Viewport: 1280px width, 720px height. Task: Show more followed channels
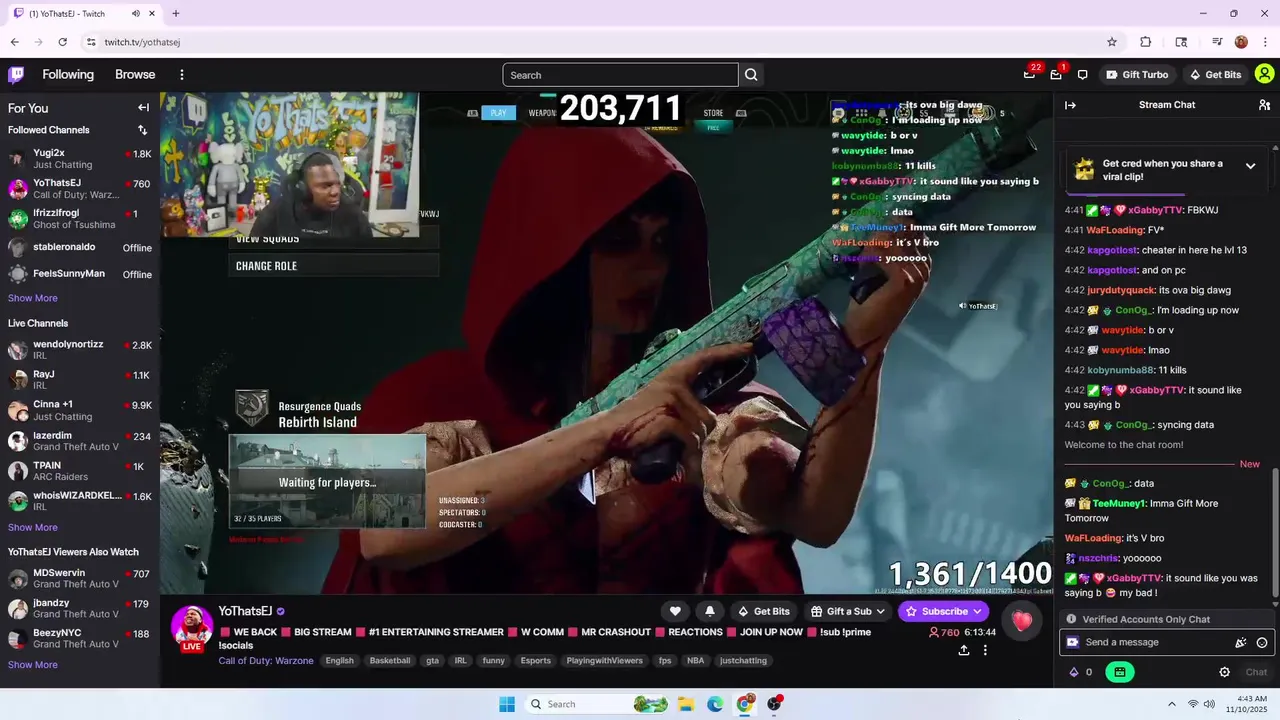point(33,298)
